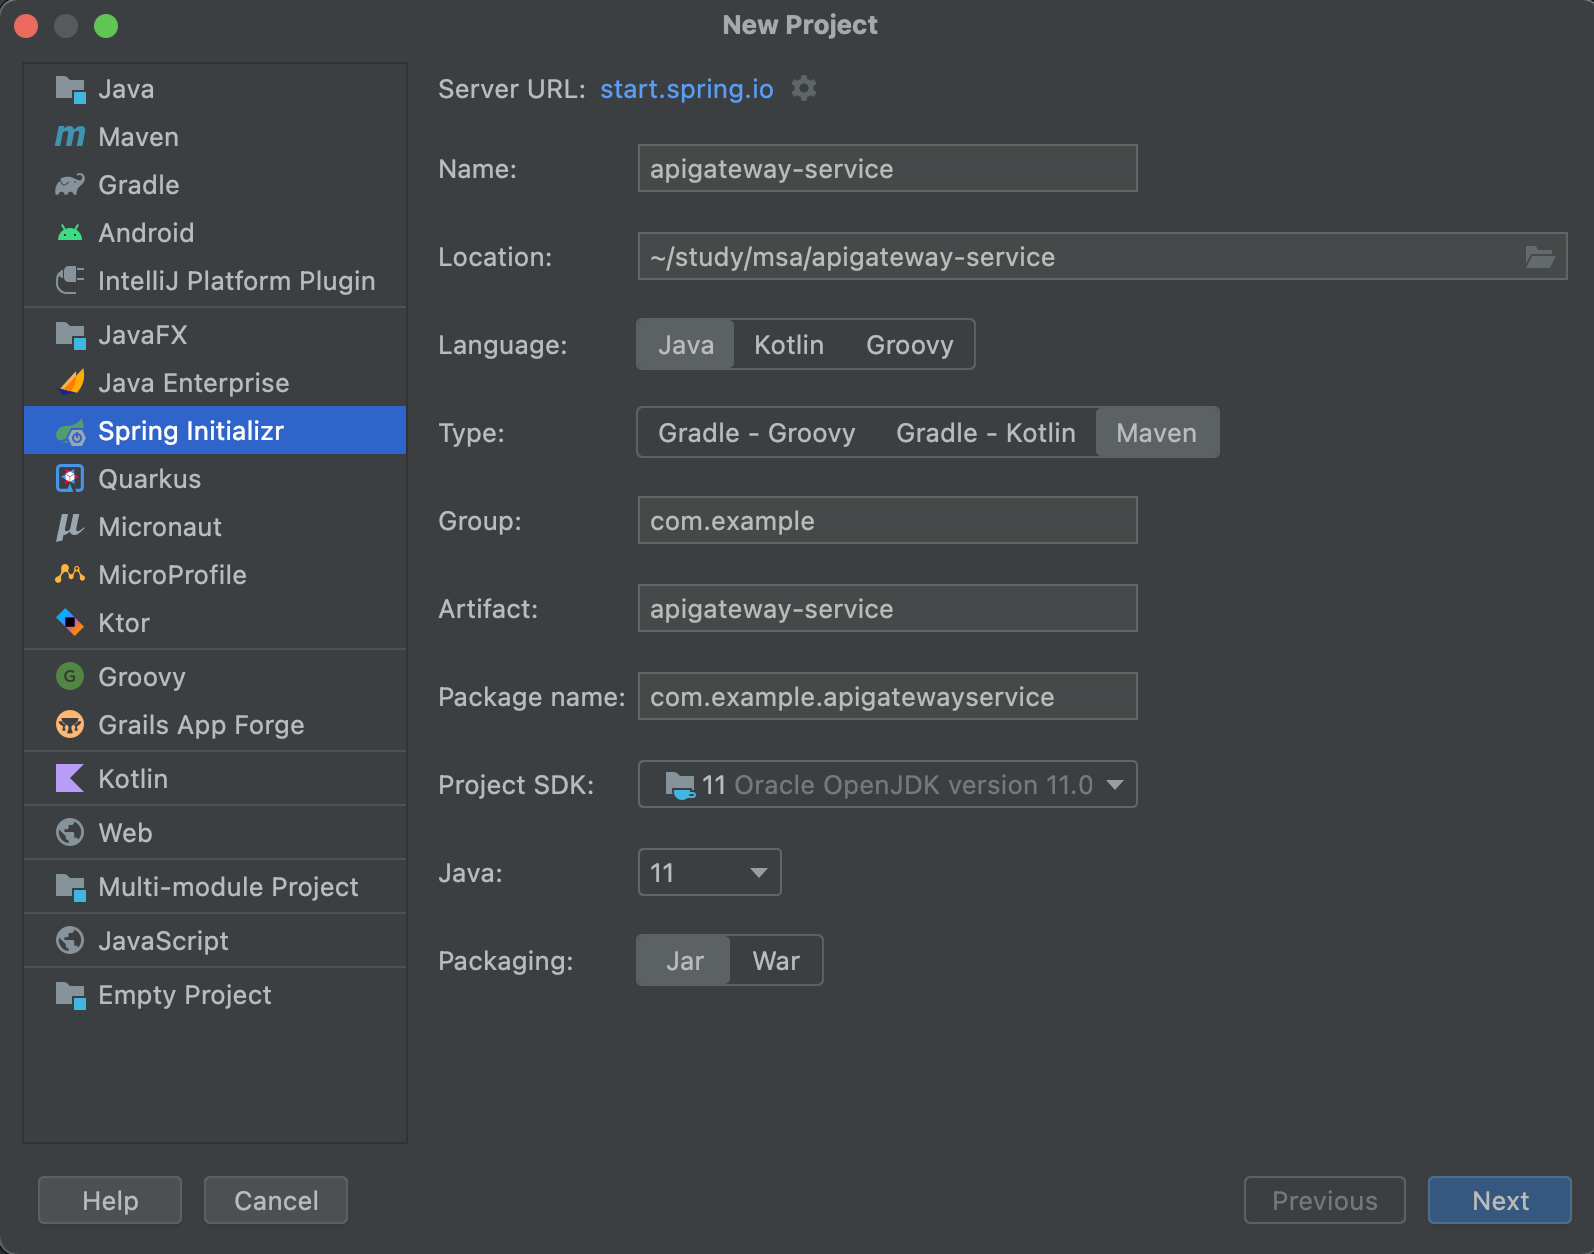This screenshot has width=1594, height=1254.
Task: Select Java as the language
Action: point(686,345)
